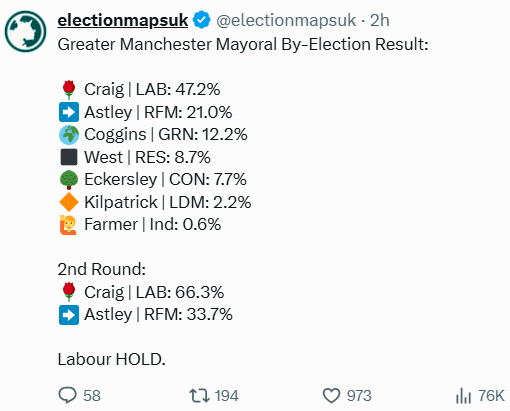The height and width of the screenshot is (411, 510).
Task: Click the 194 reposts count
Action: coord(226,396)
